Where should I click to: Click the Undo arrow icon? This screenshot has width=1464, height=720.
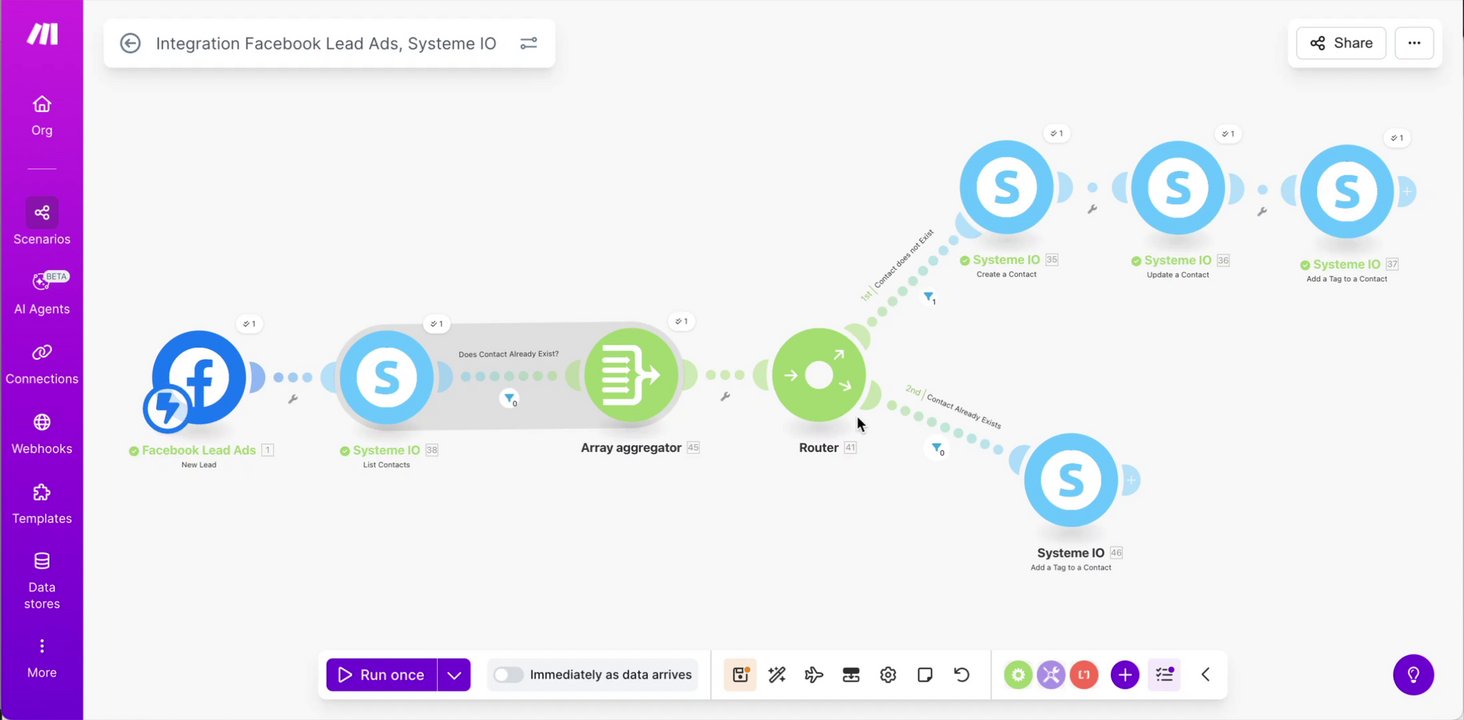point(962,675)
